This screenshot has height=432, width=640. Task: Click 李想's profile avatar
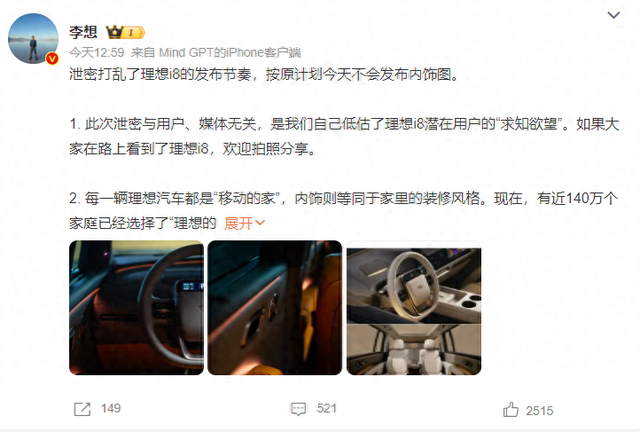(x=33, y=39)
